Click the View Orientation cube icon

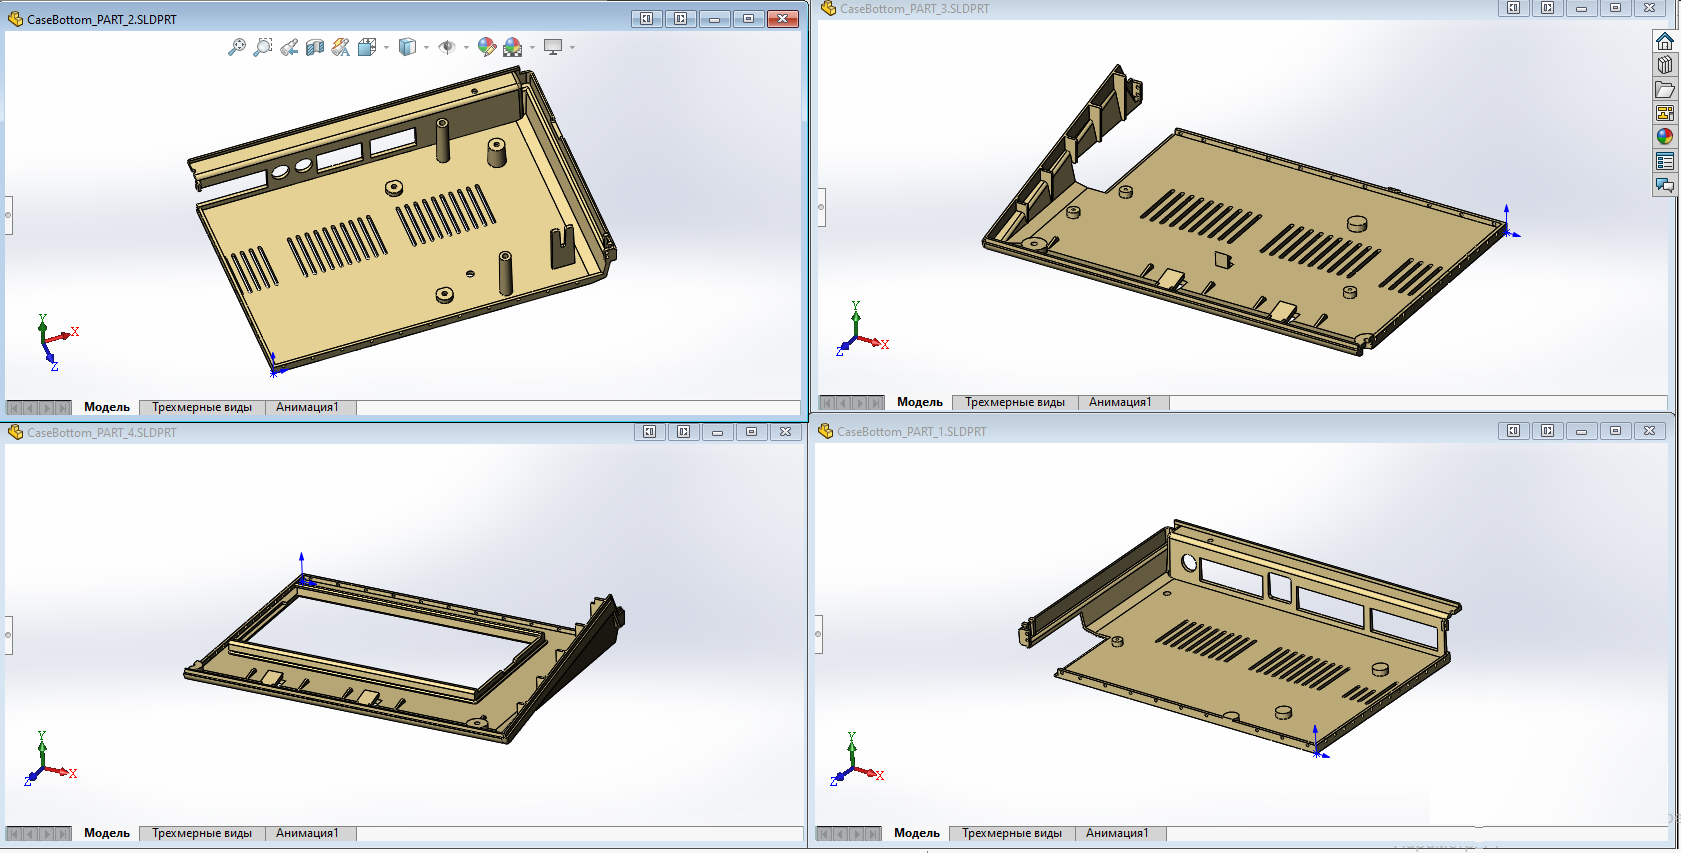(x=367, y=47)
